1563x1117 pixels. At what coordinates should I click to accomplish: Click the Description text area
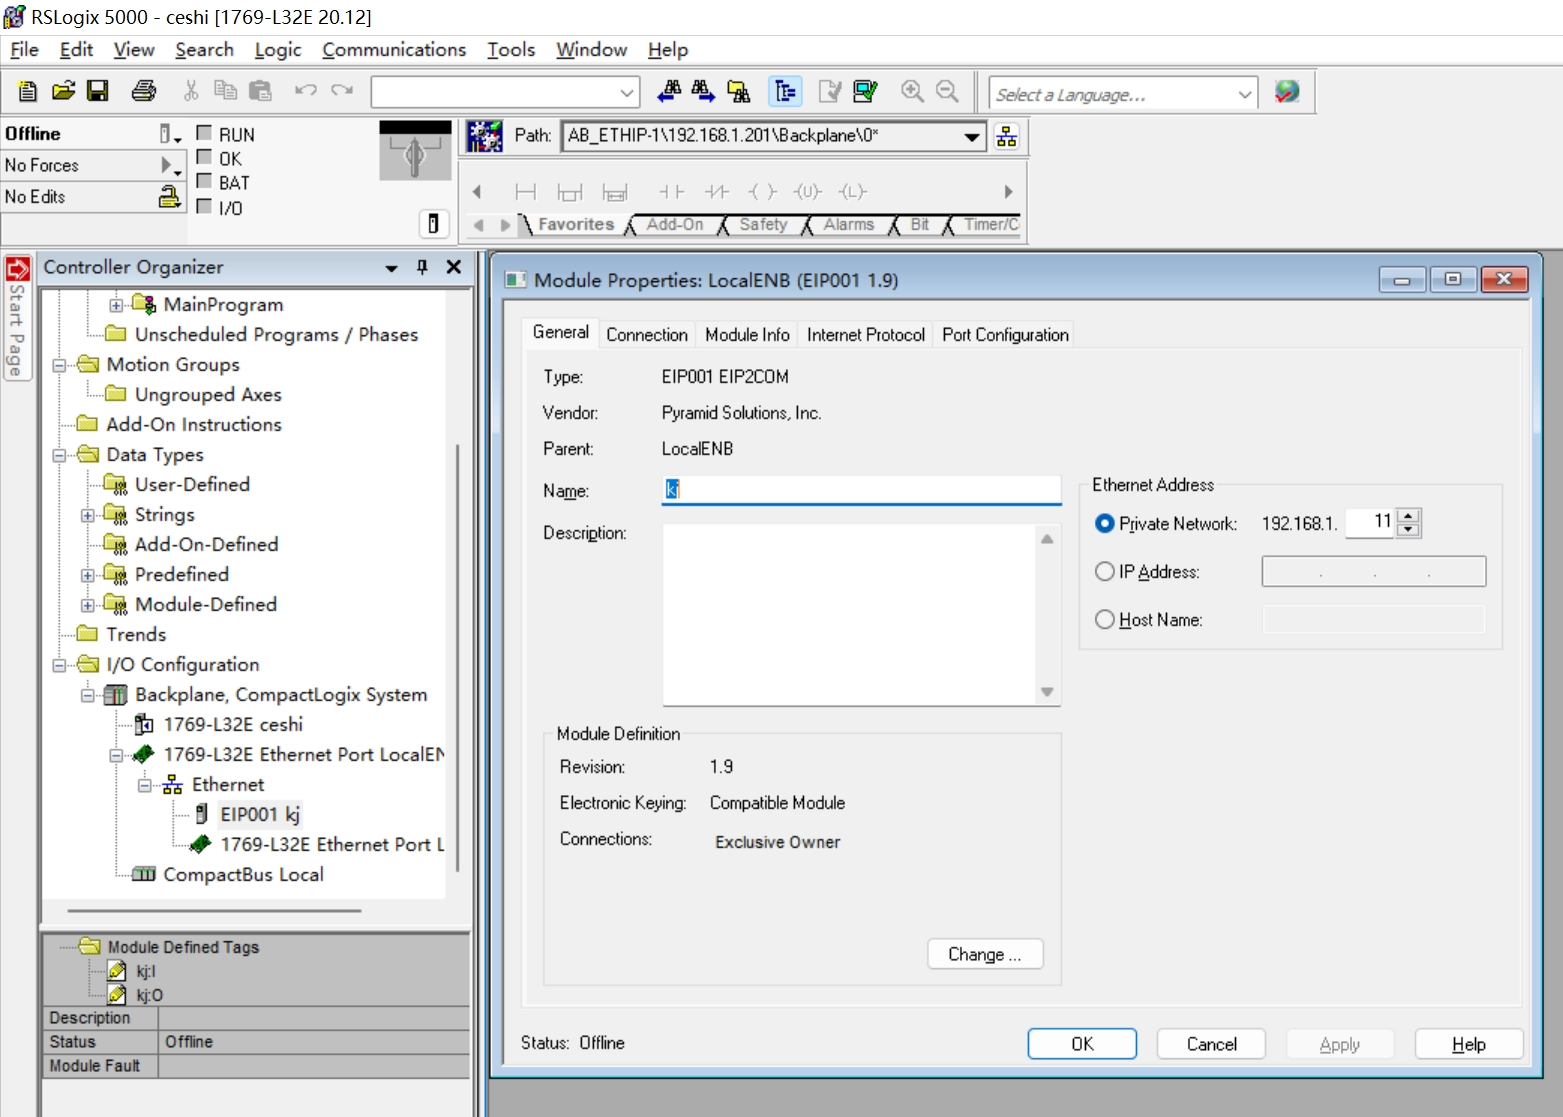(x=861, y=614)
